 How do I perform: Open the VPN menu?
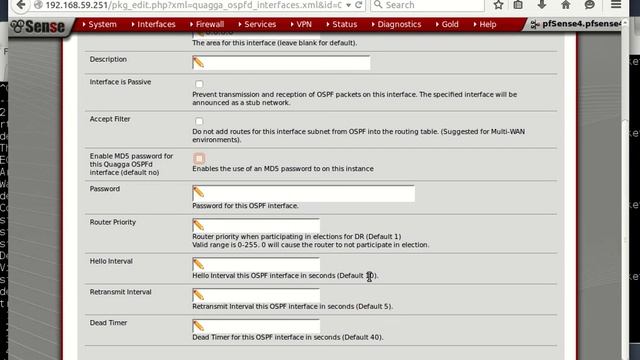(x=301, y=24)
